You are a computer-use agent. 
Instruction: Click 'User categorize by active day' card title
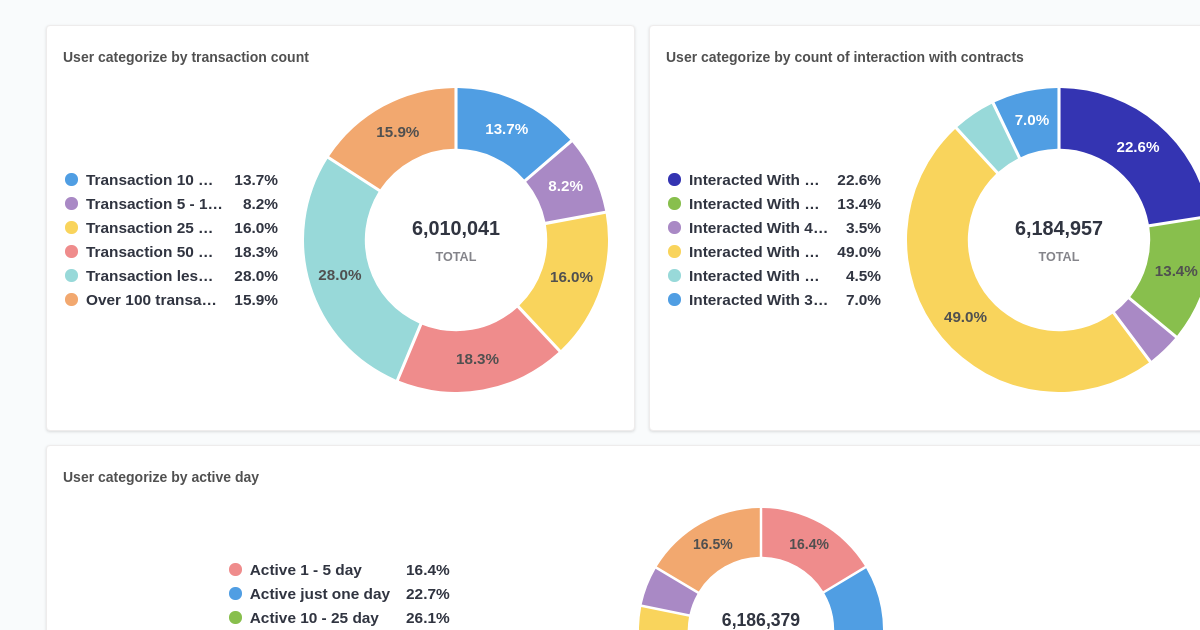[x=161, y=477]
